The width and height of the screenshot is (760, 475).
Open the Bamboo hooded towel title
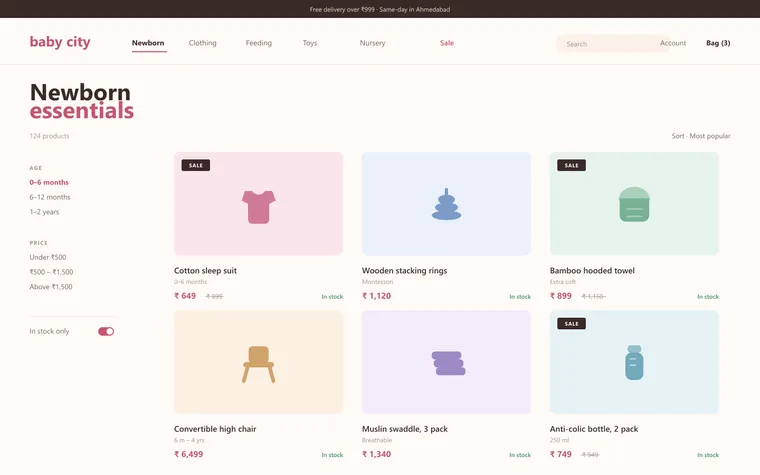[x=592, y=270]
